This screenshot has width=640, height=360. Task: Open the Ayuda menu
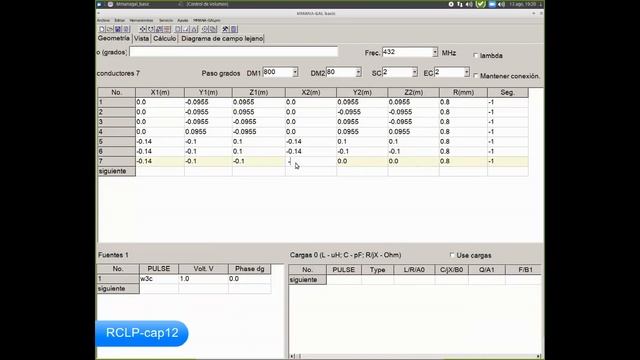(x=183, y=20)
